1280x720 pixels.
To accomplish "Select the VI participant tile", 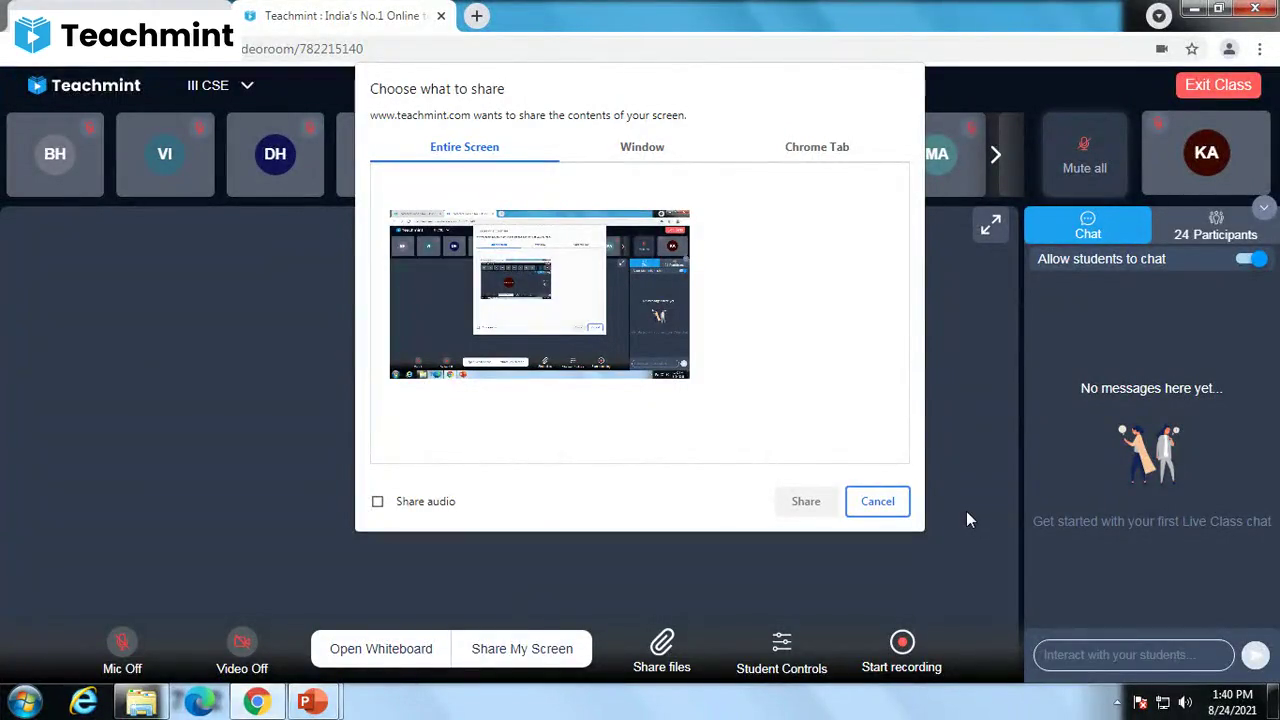I will click(x=165, y=154).
